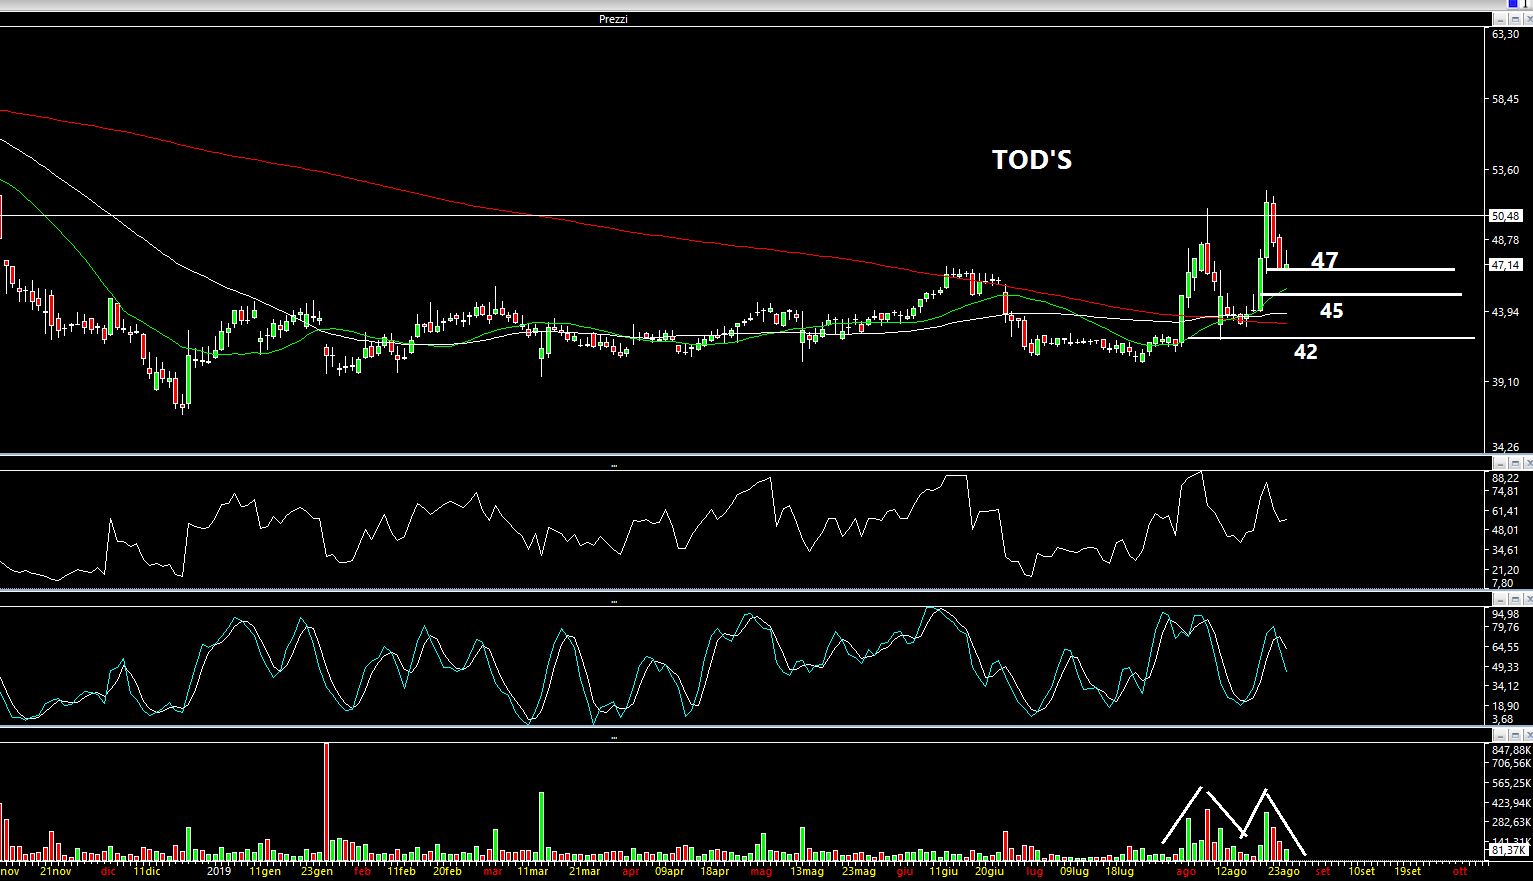The height and width of the screenshot is (881, 1533).
Task: Click the 18,90 stochastic scale value
Action: 1505,706
